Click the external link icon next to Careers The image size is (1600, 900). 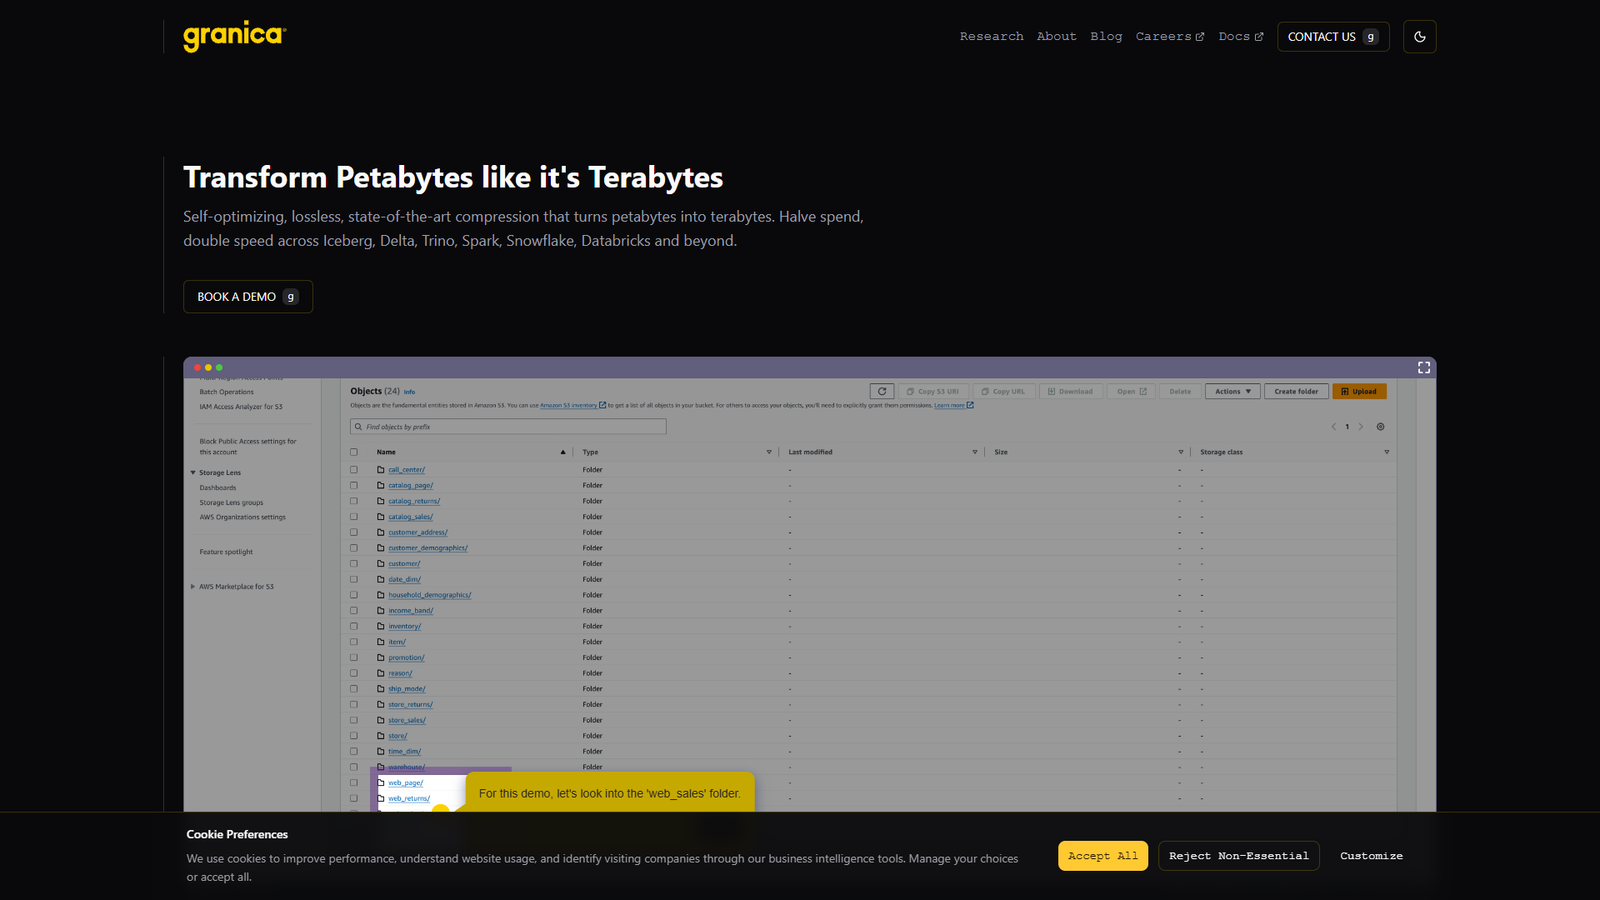click(x=1200, y=37)
